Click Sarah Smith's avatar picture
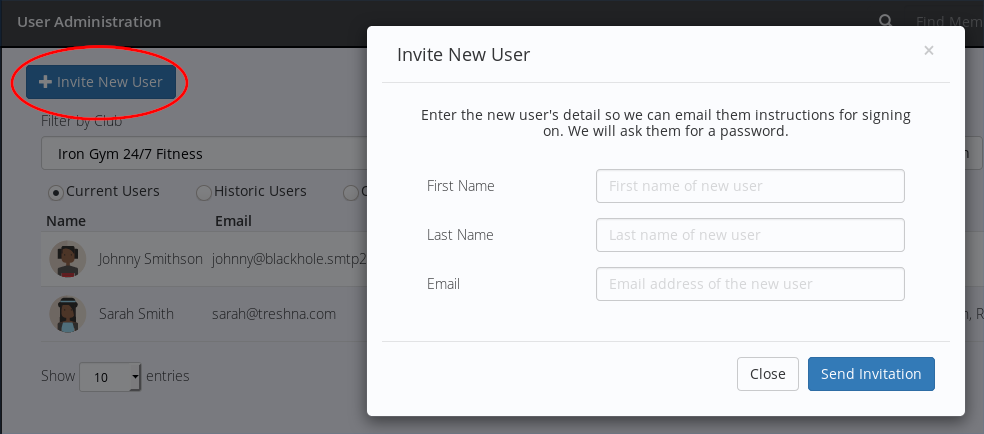Screen dimensions: 984x434 (x=68, y=314)
